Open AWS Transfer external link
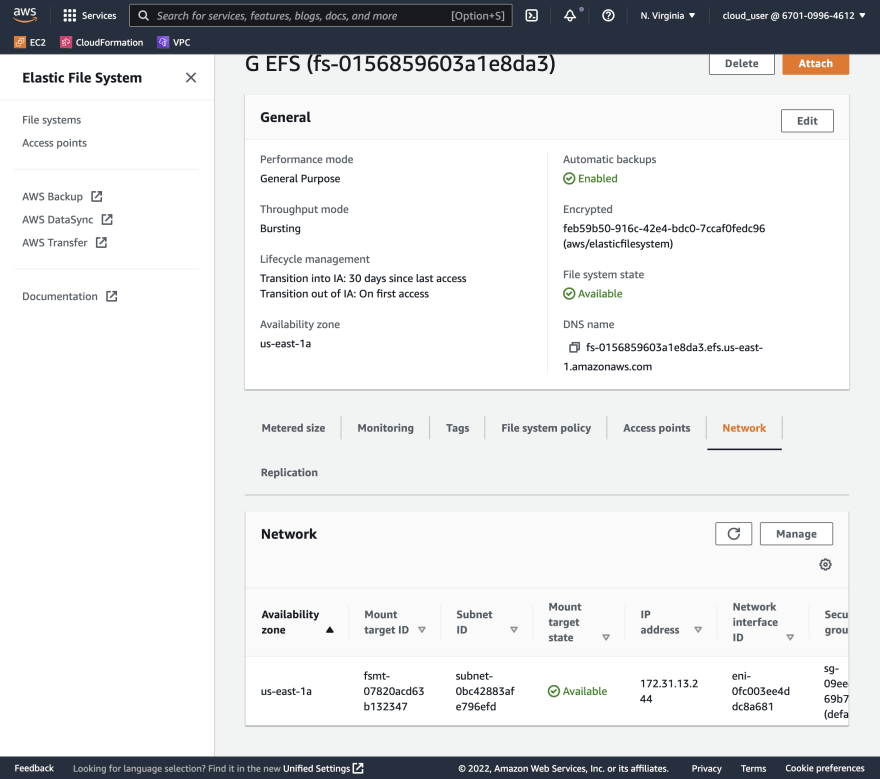The height and width of the screenshot is (779, 880). (x=65, y=242)
